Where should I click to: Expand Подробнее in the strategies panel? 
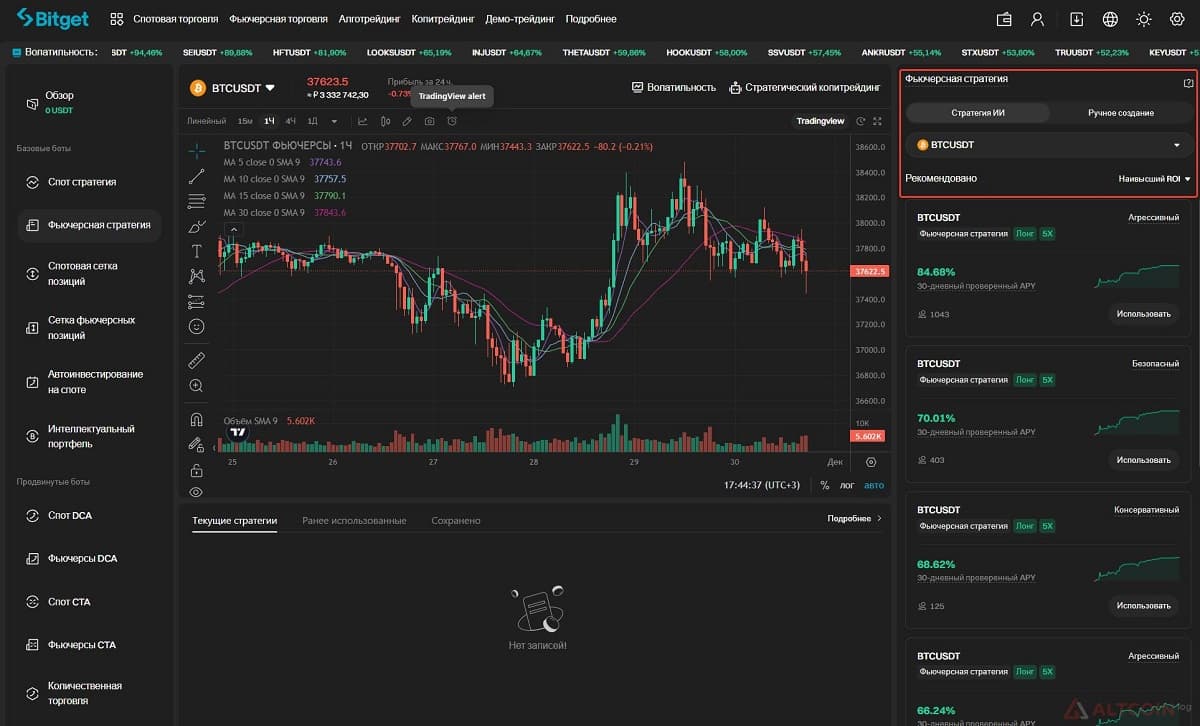[x=855, y=519]
